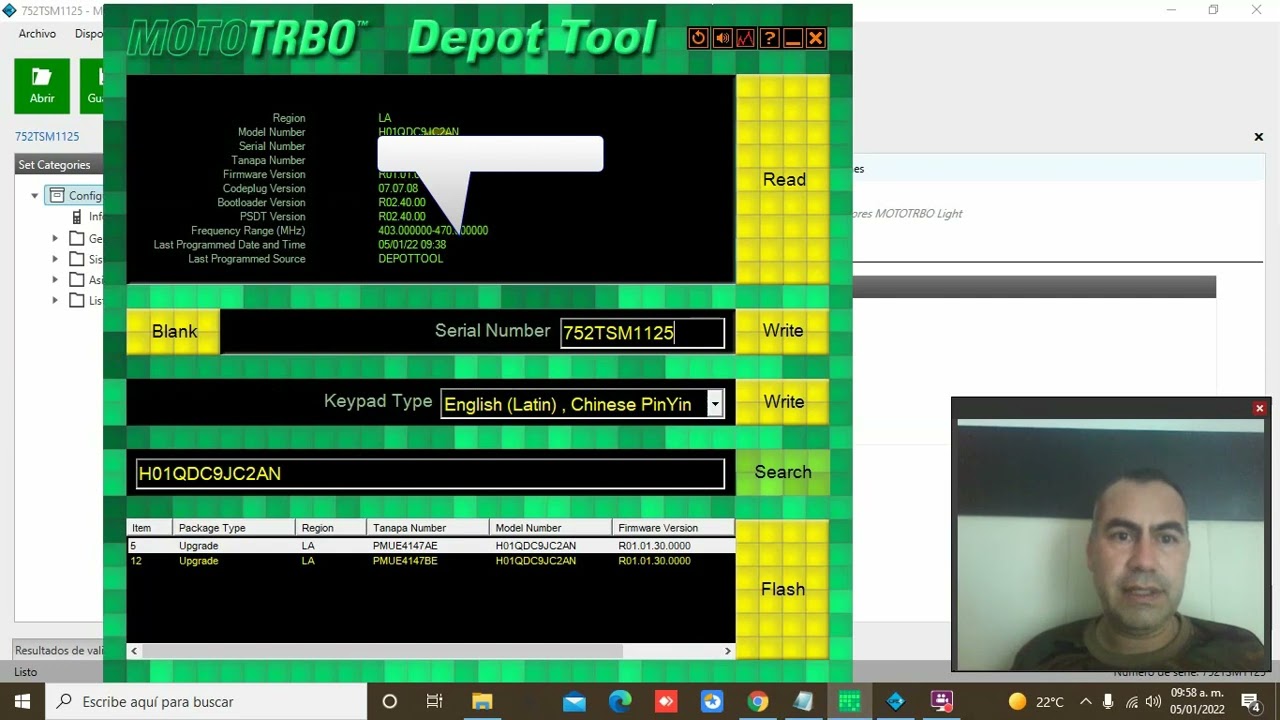This screenshot has height=720, width=1280.
Task: Launch Google Chrome from taskbar
Action: pyautogui.click(x=758, y=701)
